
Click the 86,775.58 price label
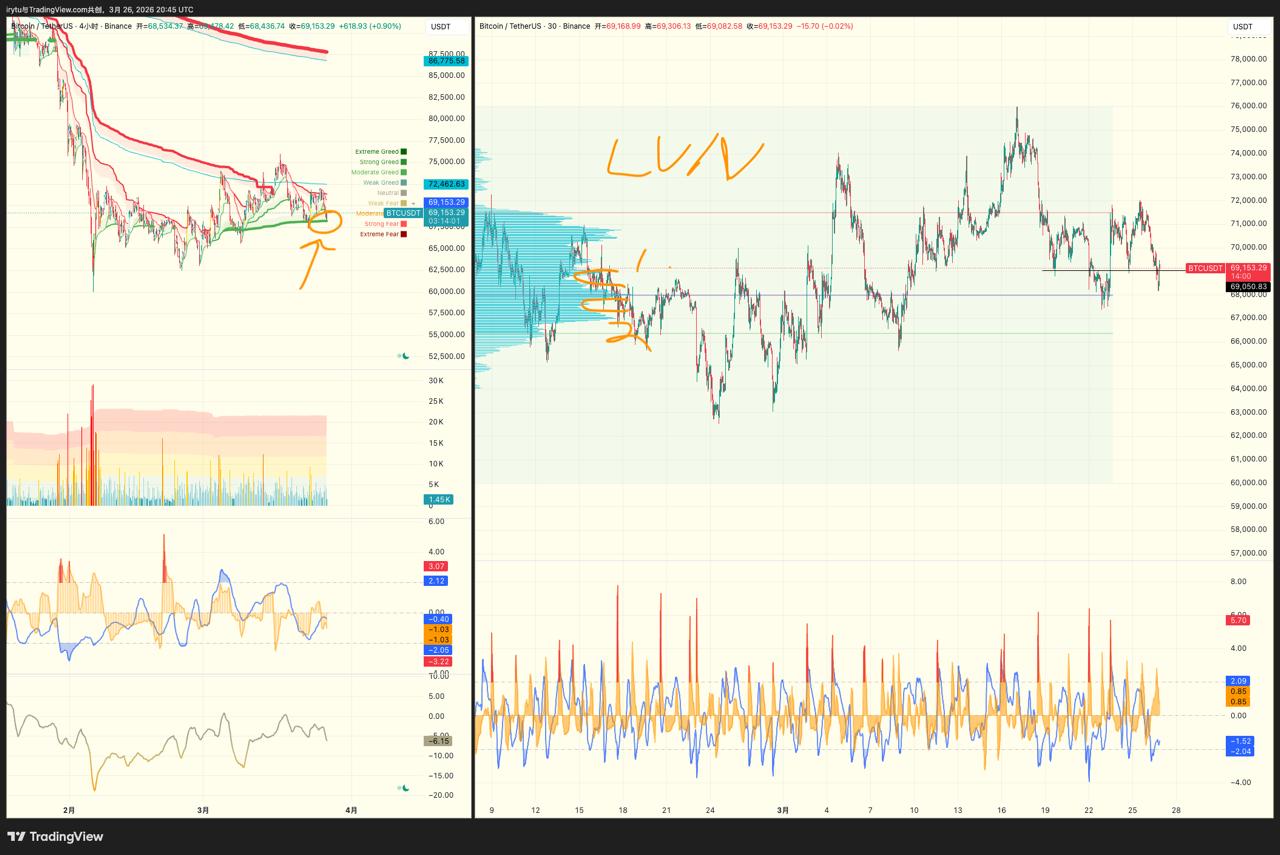point(446,61)
